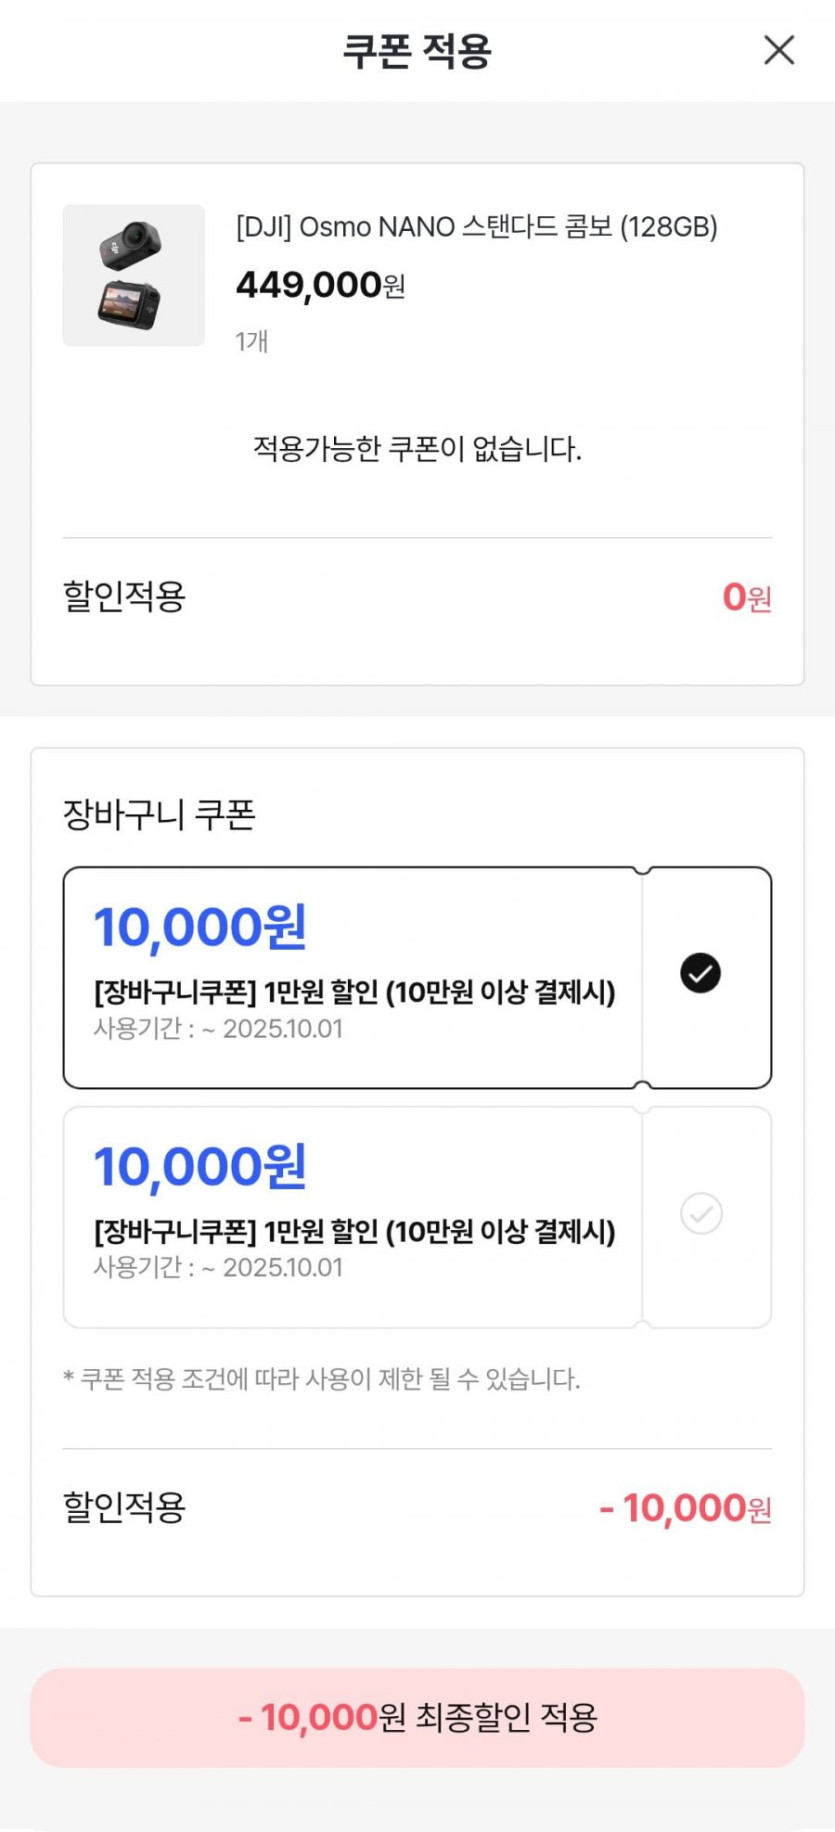Click the selected coupon's 1만원 할인 description
Image resolution: width=835 pixels, height=1832 pixels.
(x=354, y=992)
